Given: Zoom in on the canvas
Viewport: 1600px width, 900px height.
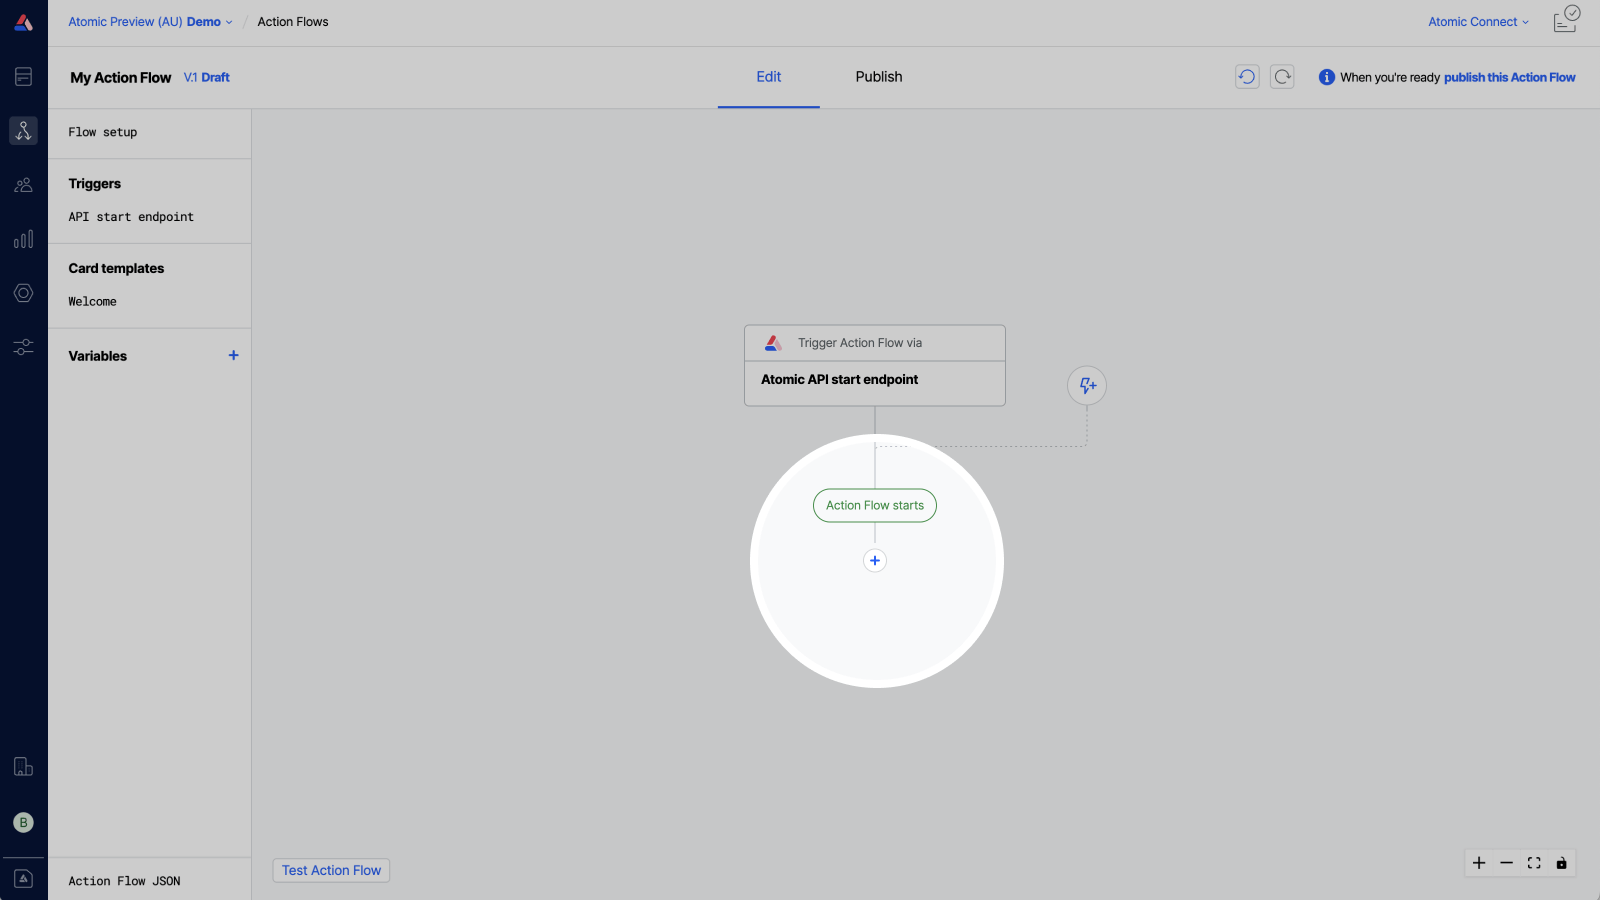Looking at the screenshot, I should coord(1479,863).
